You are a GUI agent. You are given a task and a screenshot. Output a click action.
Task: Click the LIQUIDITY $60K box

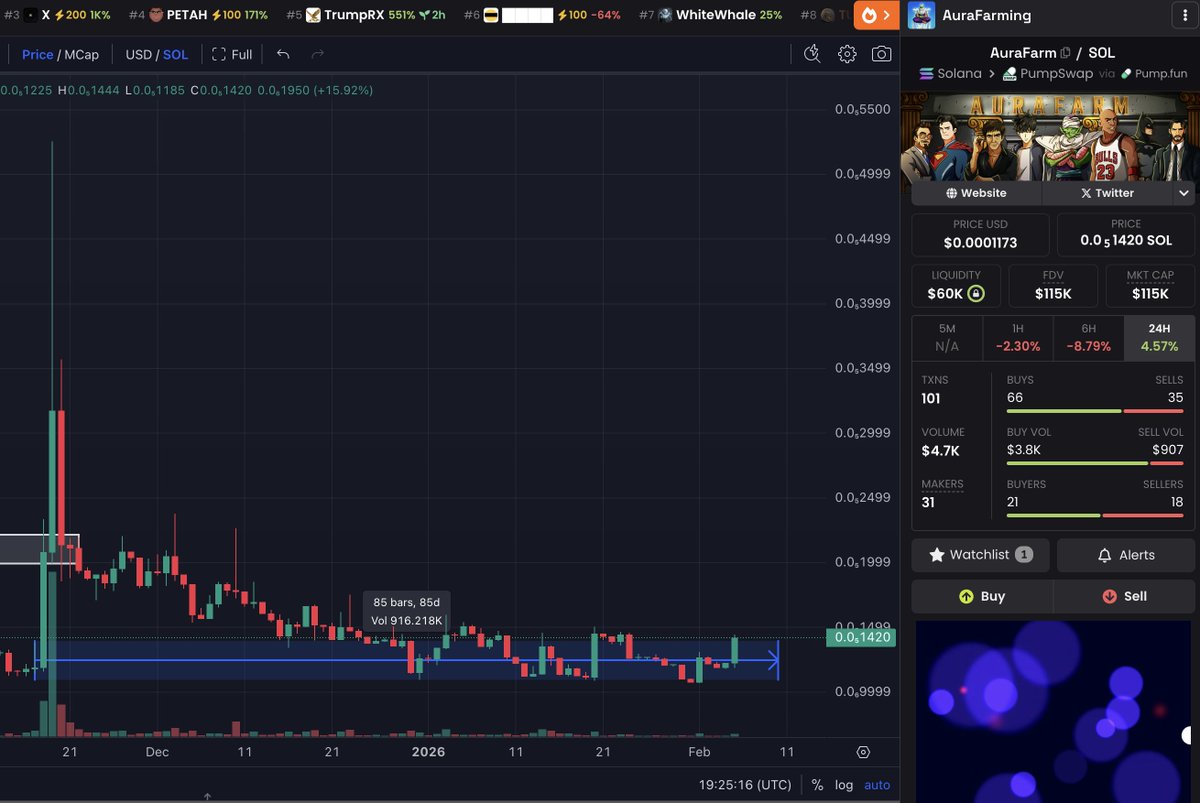pos(956,286)
